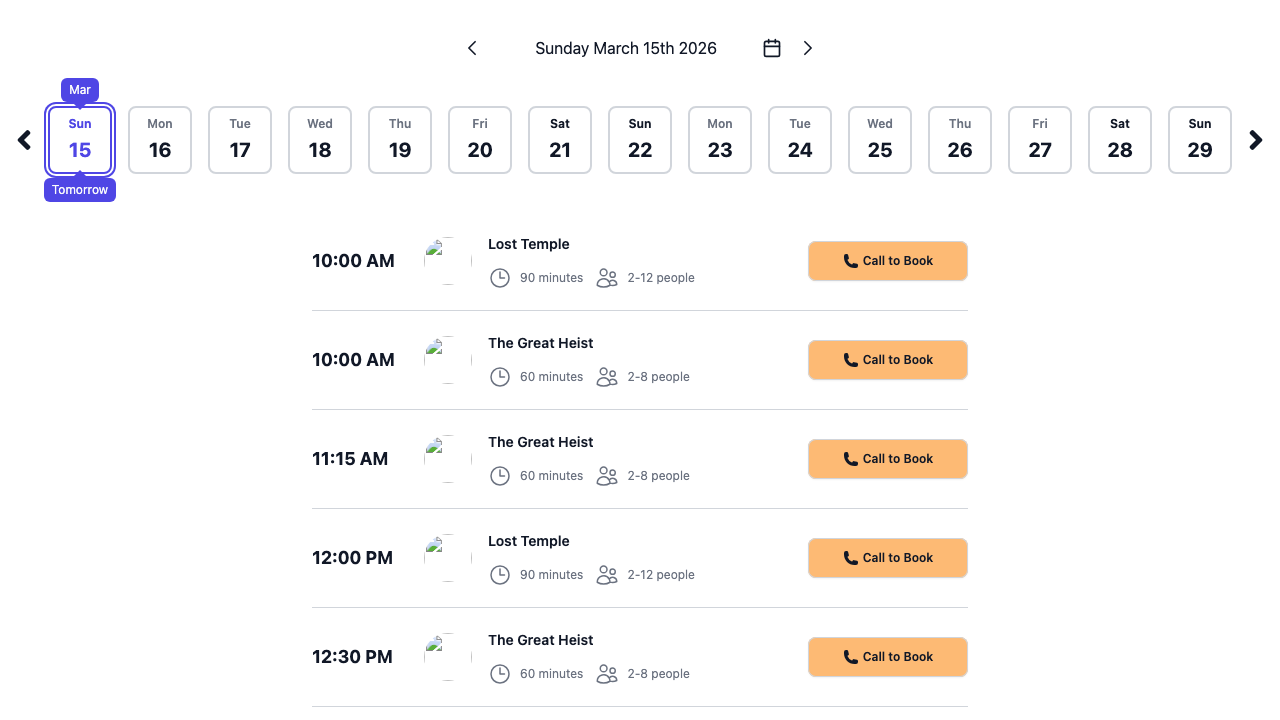Image resolution: width=1280 pixels, height=720 pixels.
Task: Open the Lost Temple thumbnail image
Action: pos(446,260)
